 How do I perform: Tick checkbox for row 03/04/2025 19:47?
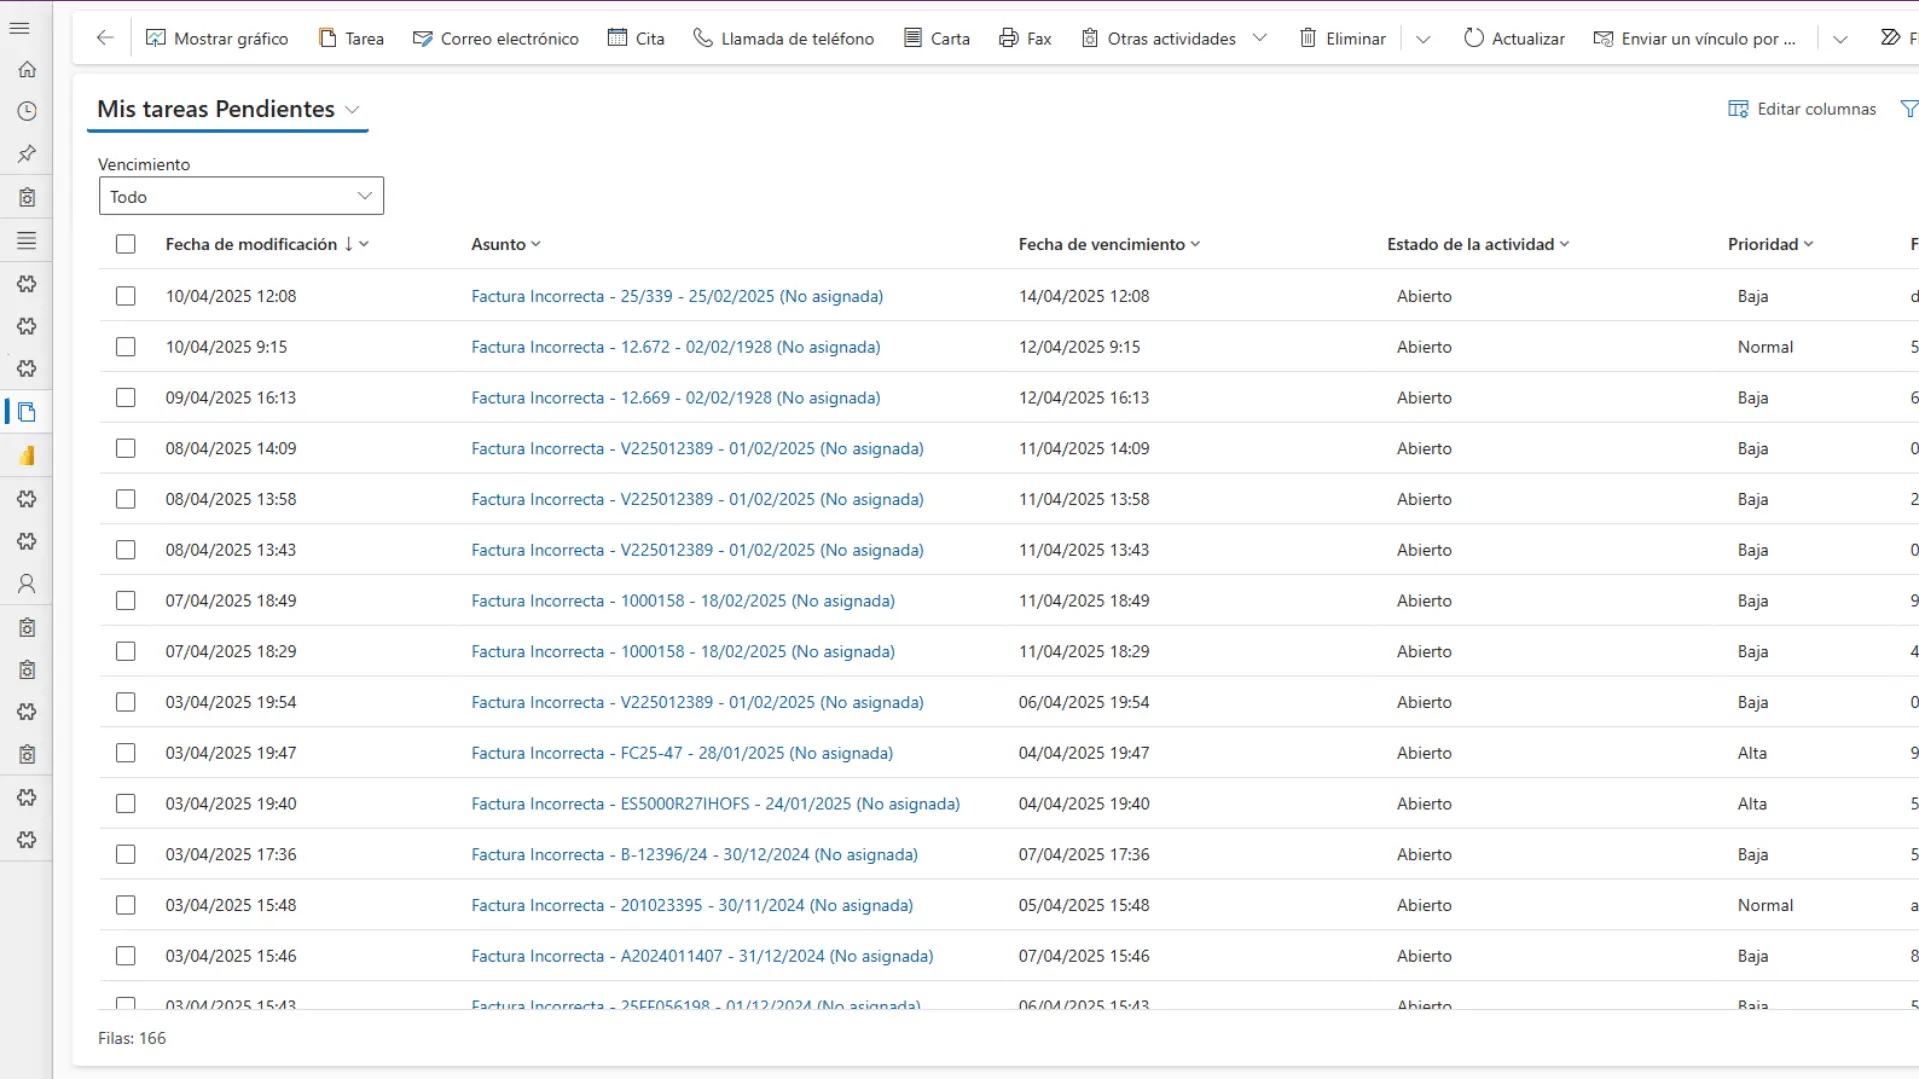tap(125, 753)
